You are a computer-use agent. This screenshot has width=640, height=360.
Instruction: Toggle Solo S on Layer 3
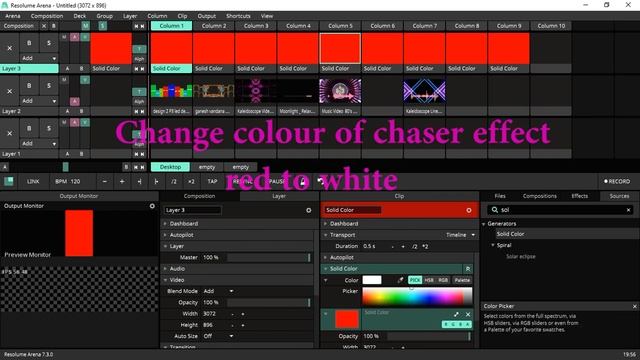click(49, 43)
